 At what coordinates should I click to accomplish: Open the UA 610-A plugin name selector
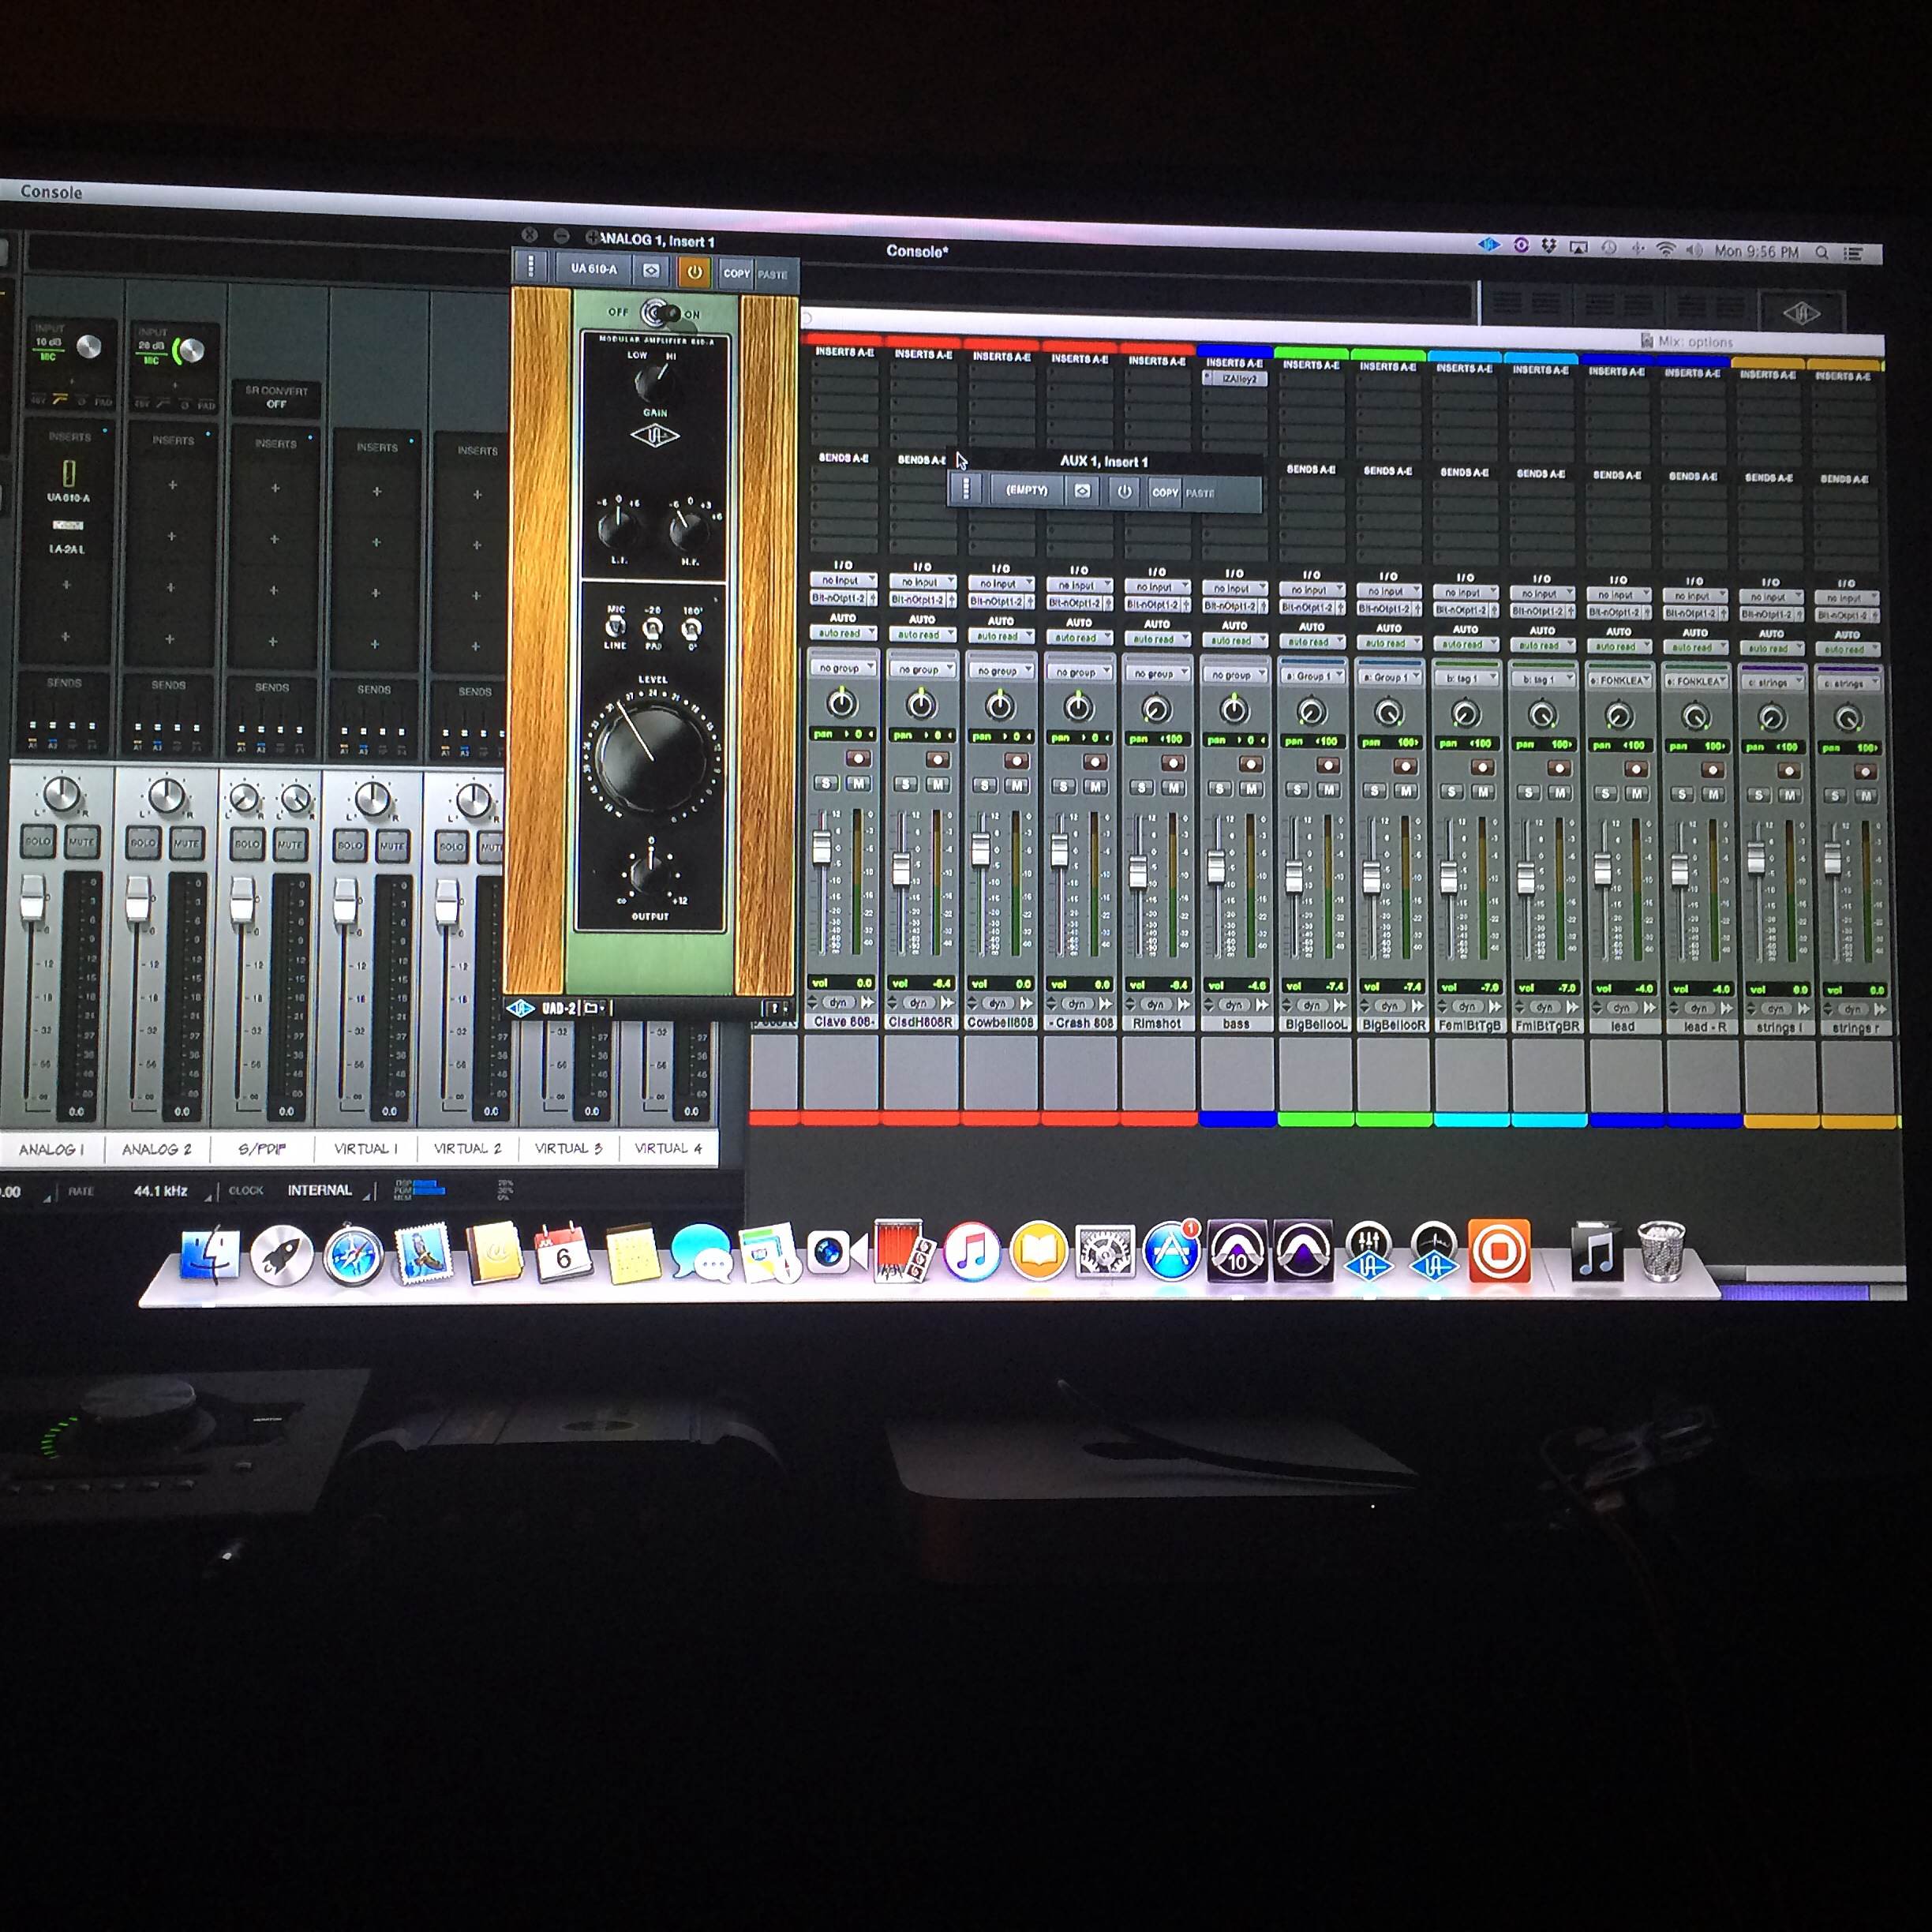pyautogui.click(x=593, y=269)
